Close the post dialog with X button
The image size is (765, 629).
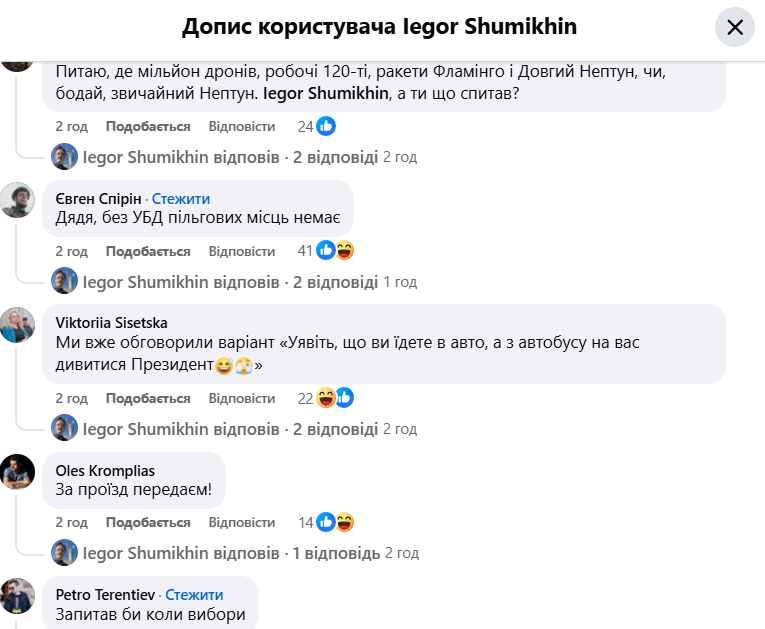(x=734, y=27)
